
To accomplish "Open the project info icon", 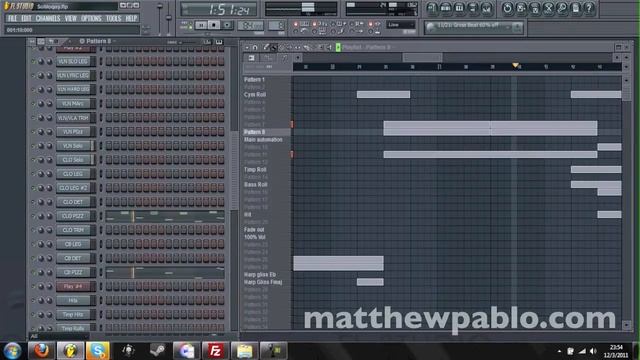I will coord(576,8).
